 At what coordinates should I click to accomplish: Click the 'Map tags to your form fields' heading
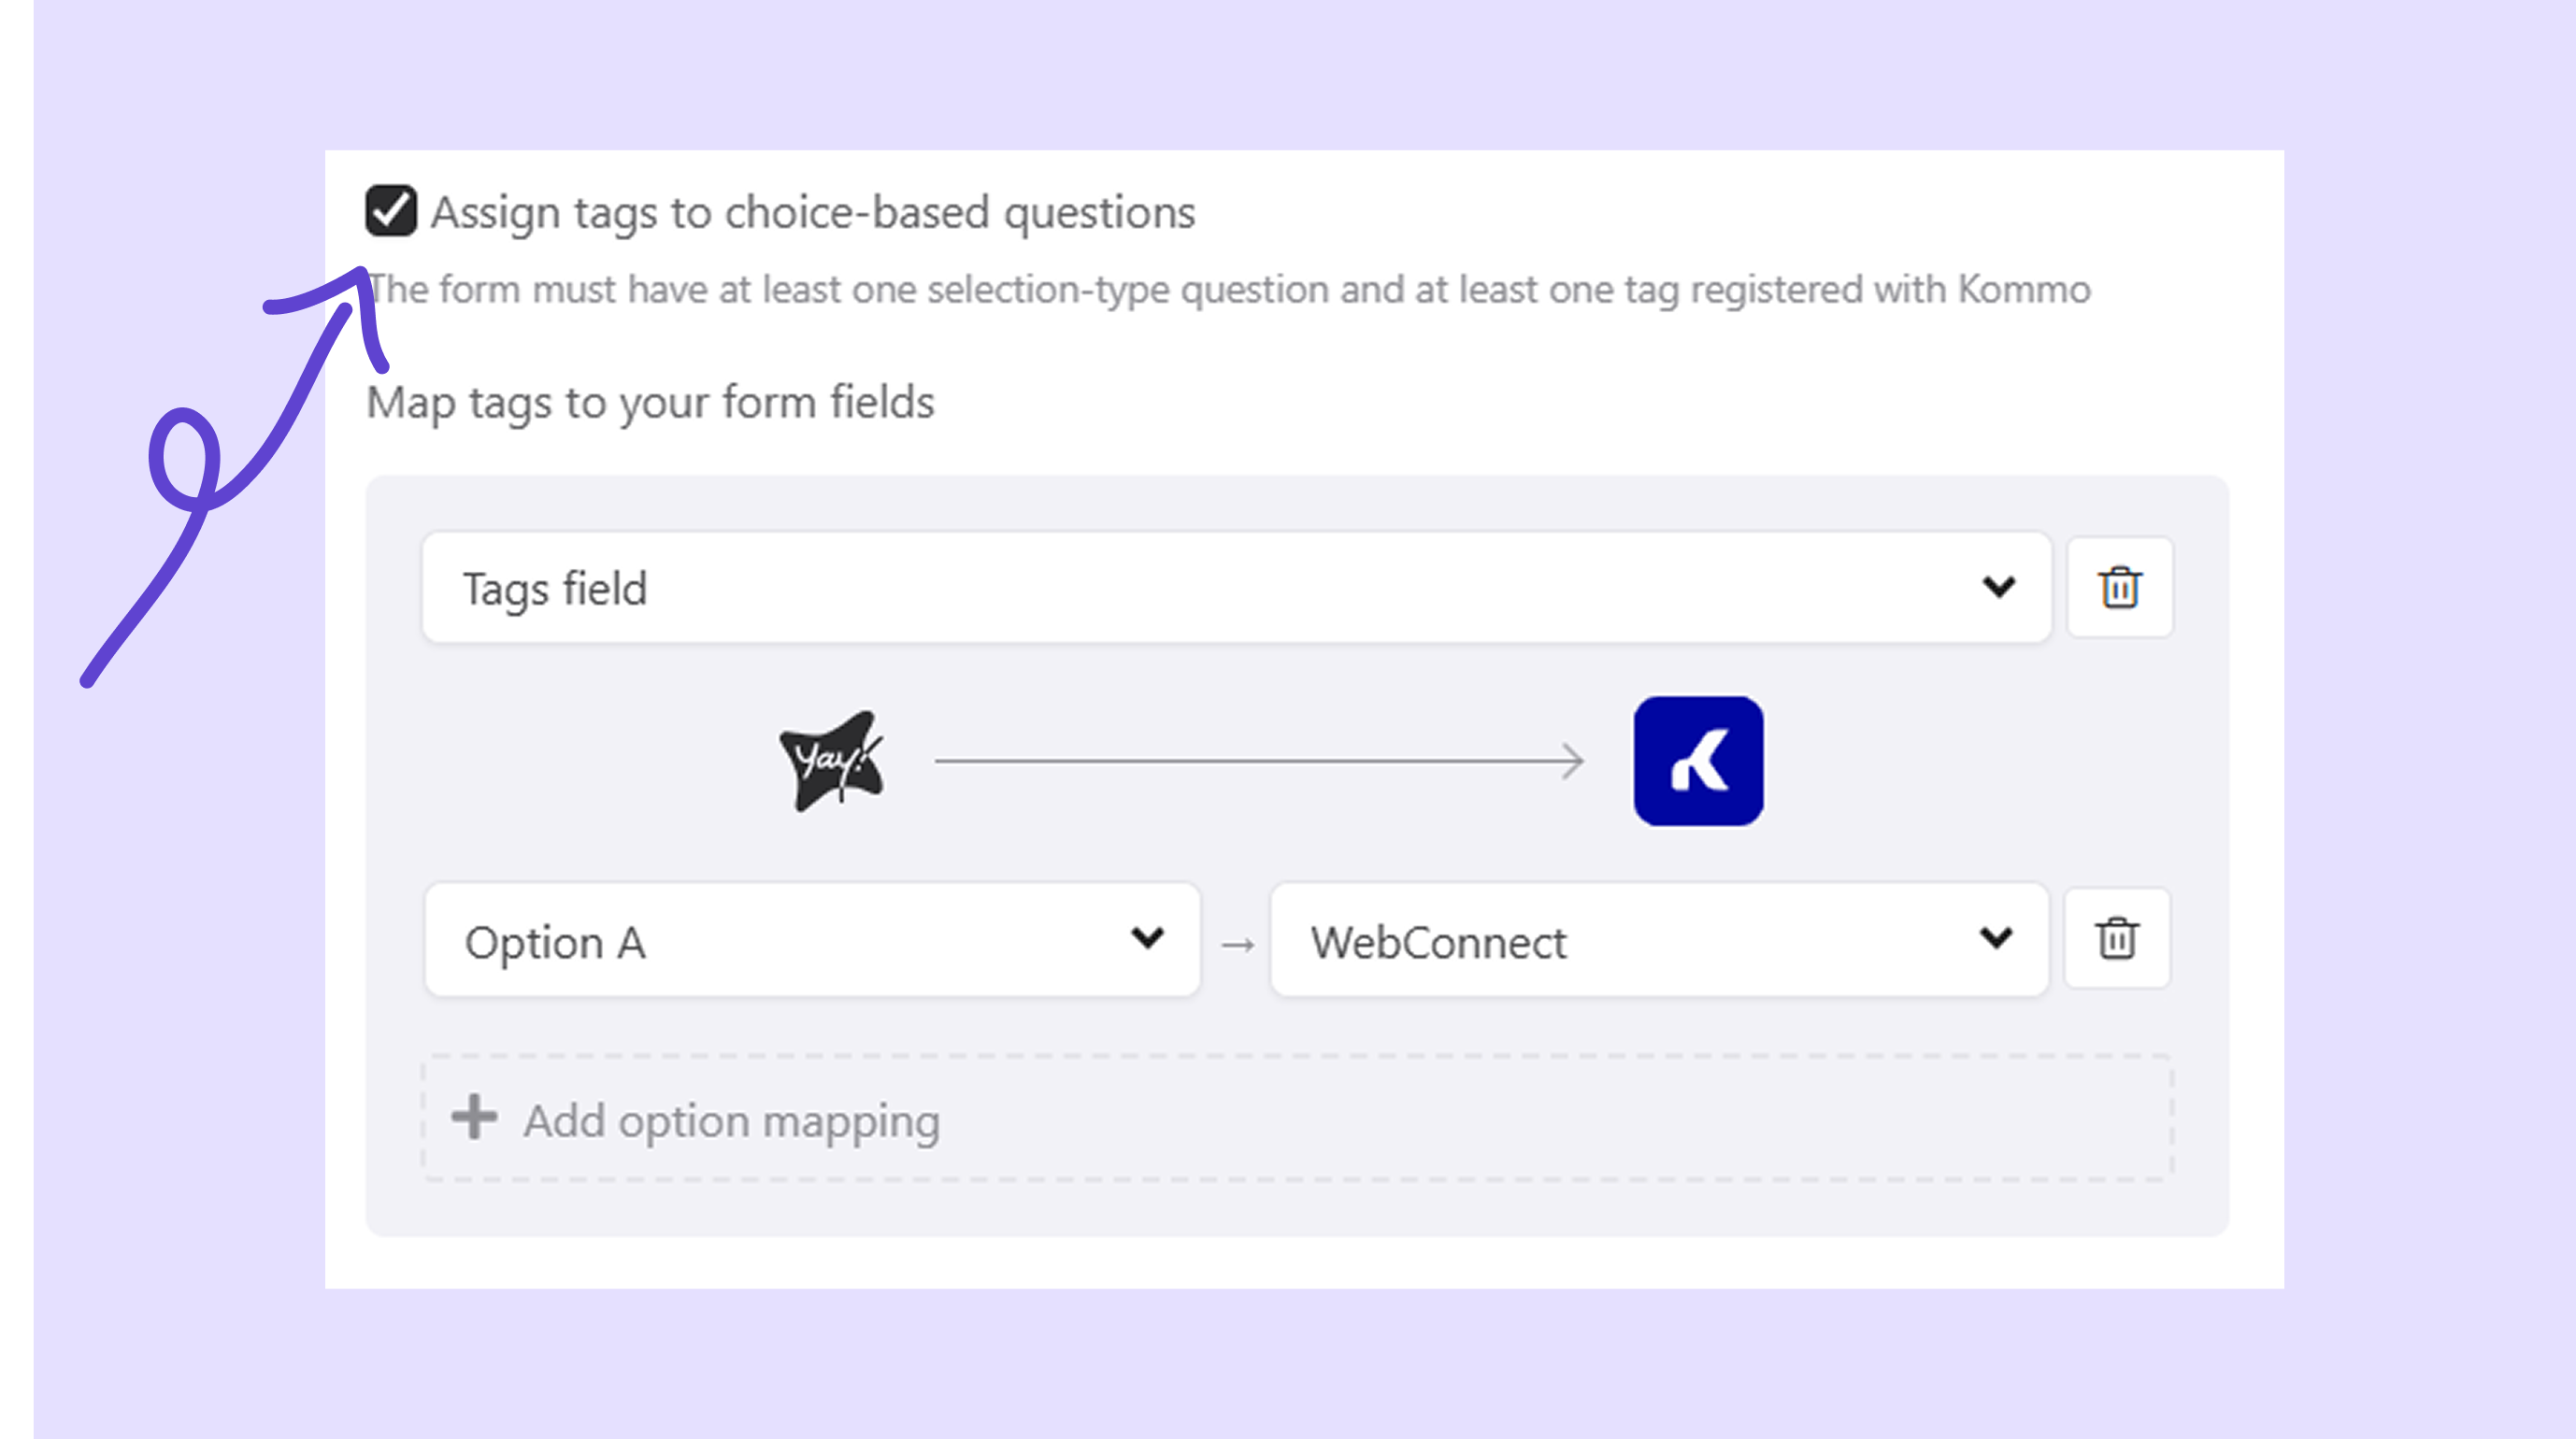tap(650, 402)
